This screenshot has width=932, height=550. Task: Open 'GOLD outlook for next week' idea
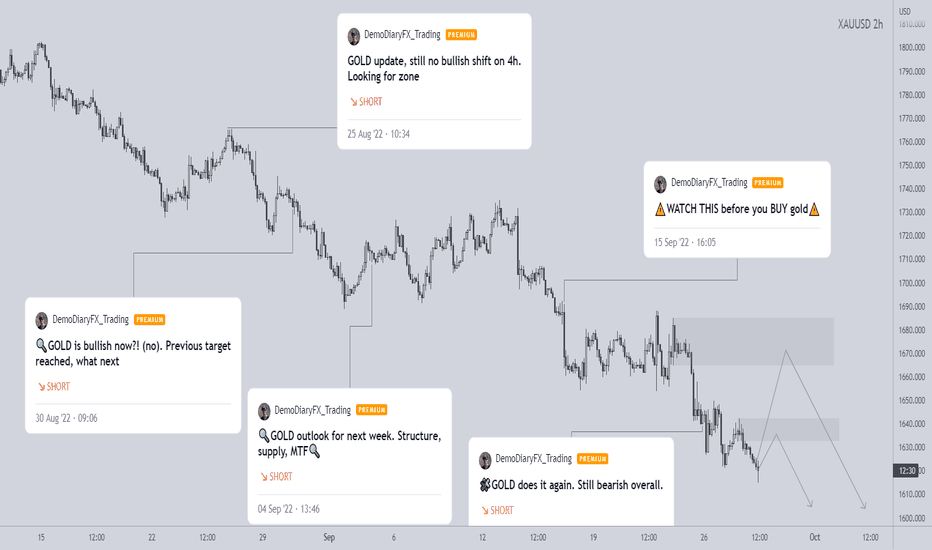coord(350,444)
